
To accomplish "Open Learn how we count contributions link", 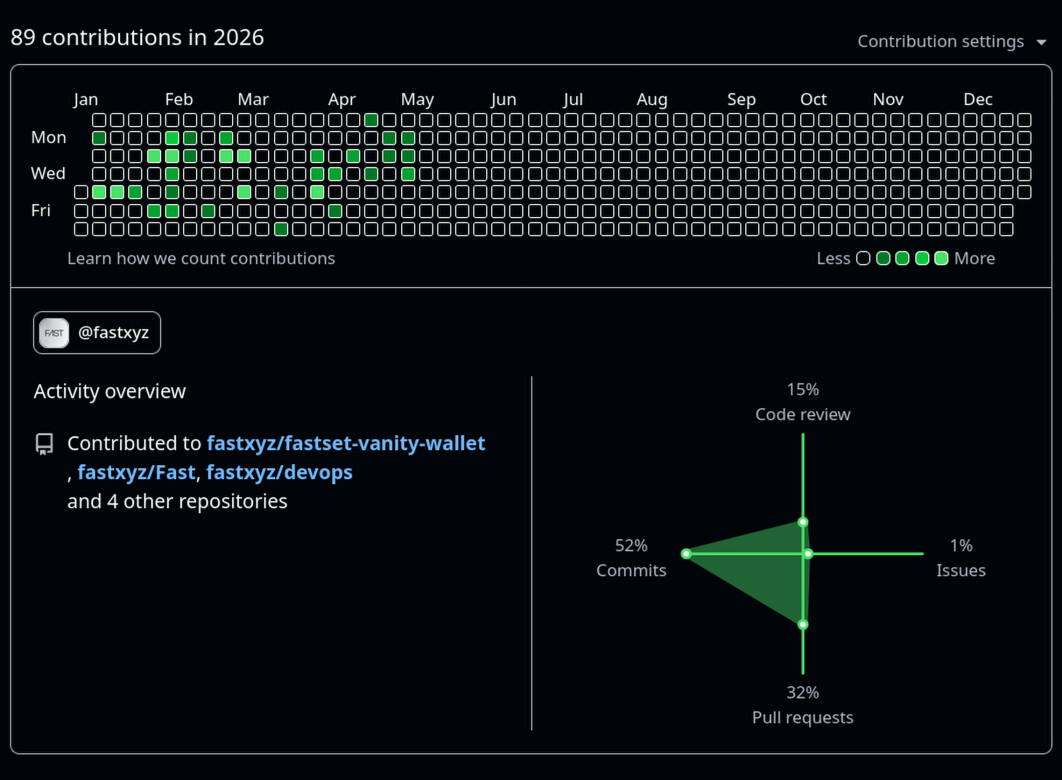I will coord(201,258).
